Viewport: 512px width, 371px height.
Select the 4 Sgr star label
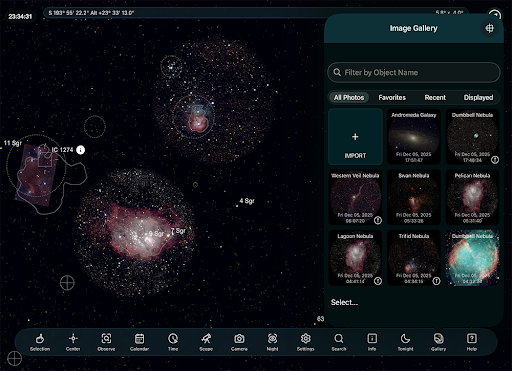pos(247,201)
